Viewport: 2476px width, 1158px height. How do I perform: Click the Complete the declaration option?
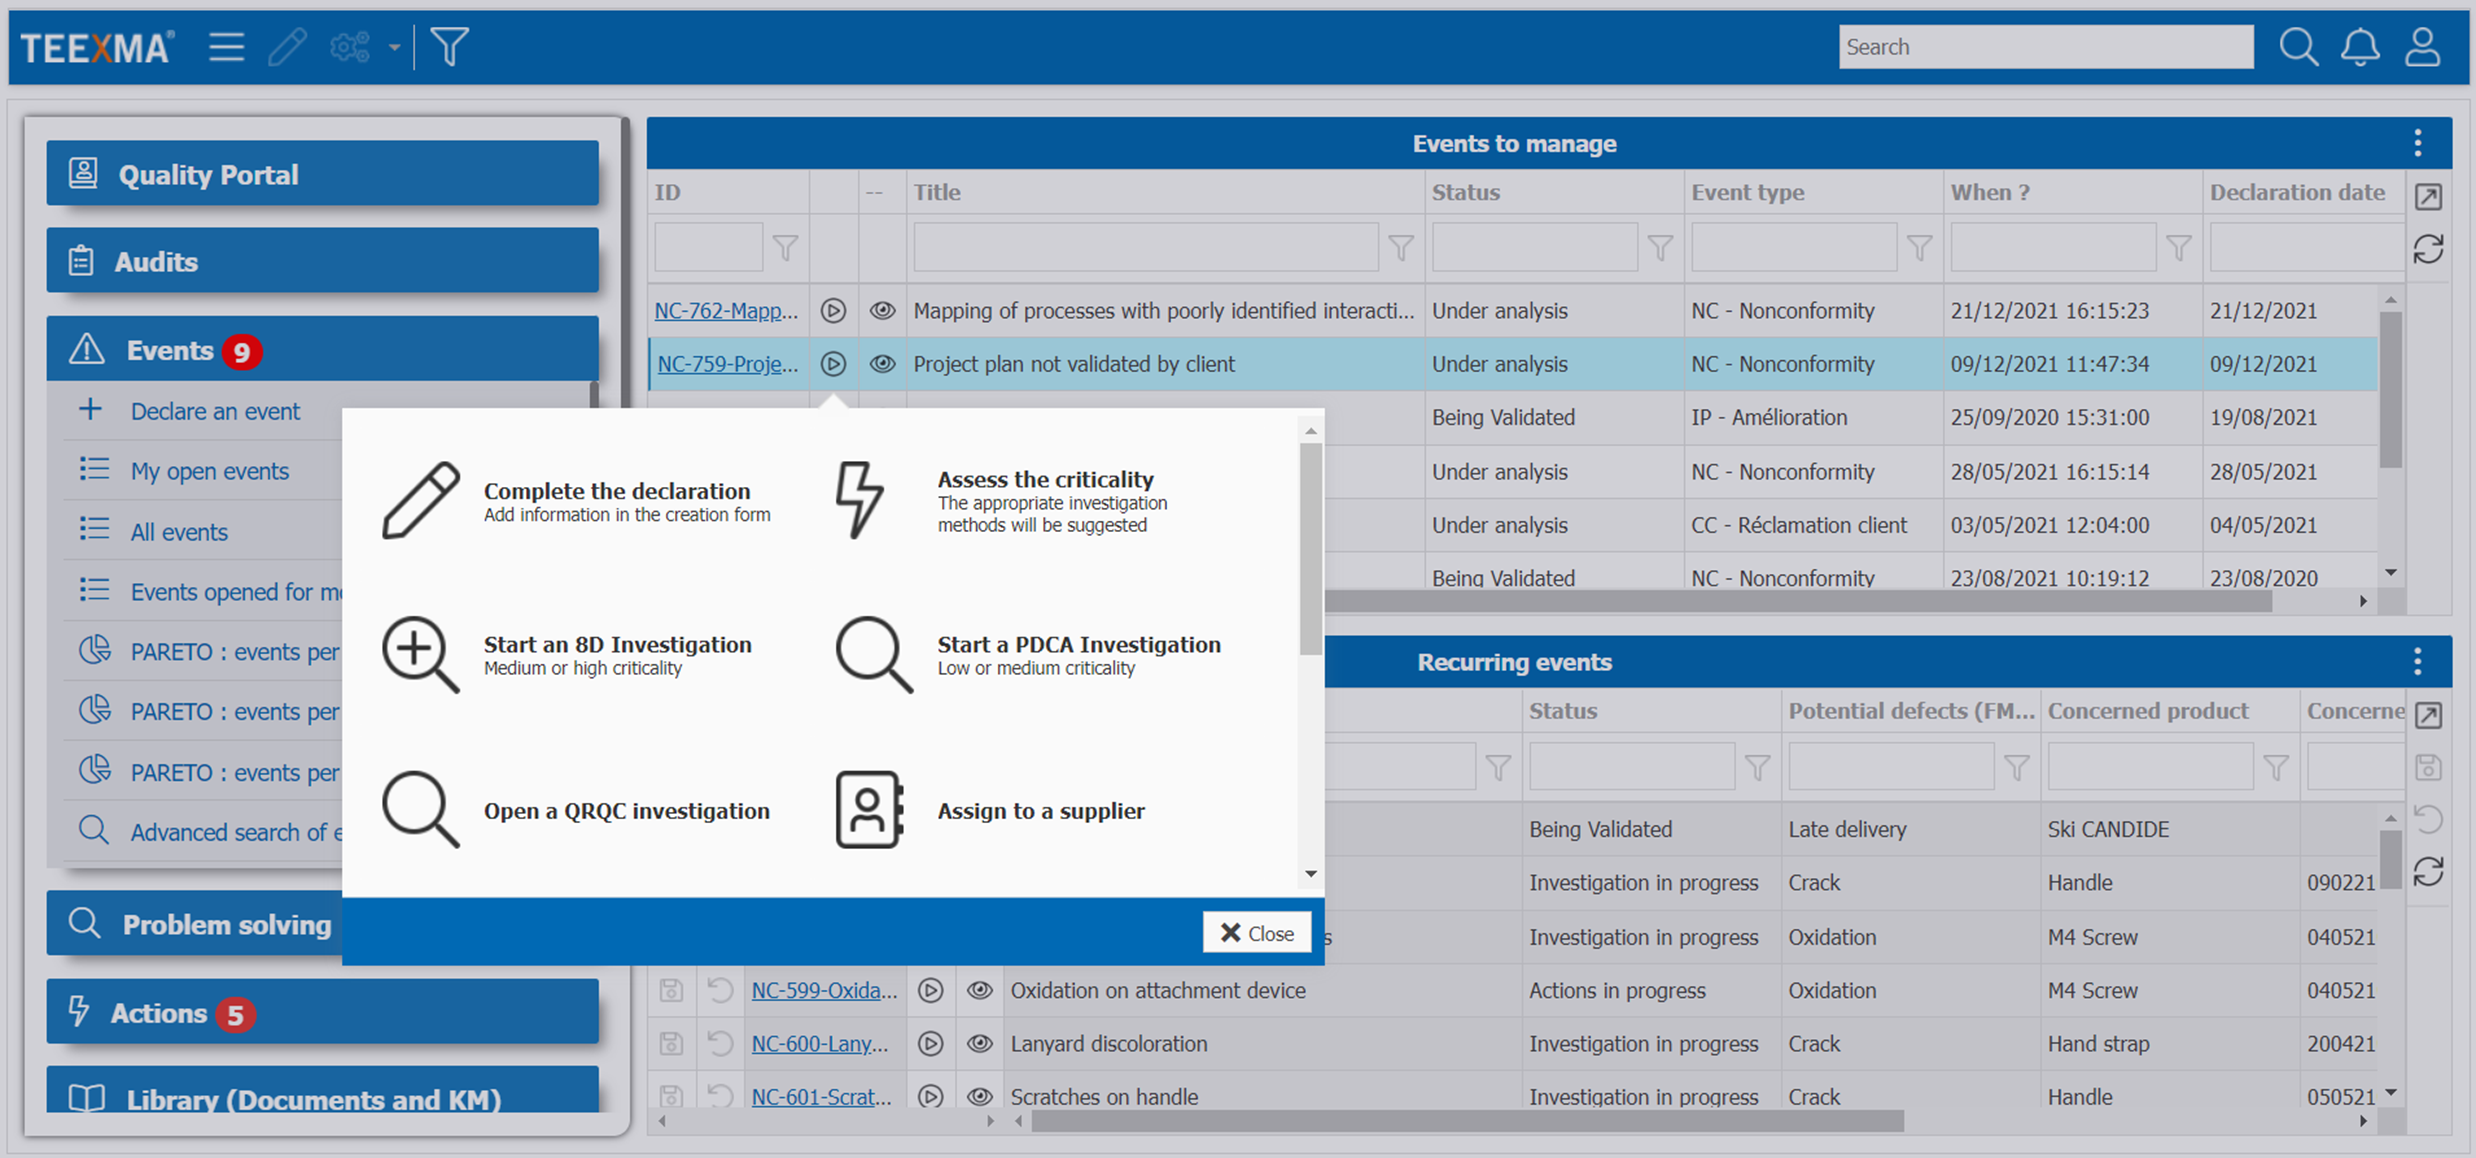point(617,491)
